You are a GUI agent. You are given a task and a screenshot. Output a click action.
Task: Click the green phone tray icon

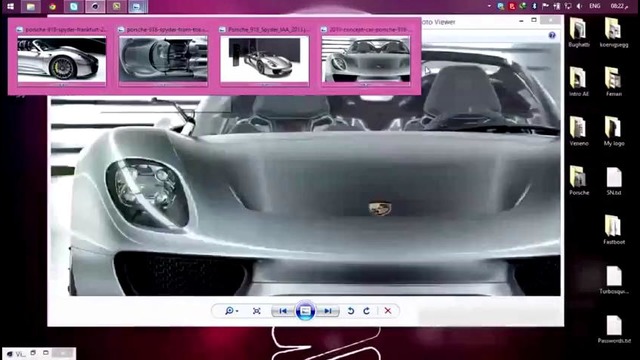click(x=523, y=6)
